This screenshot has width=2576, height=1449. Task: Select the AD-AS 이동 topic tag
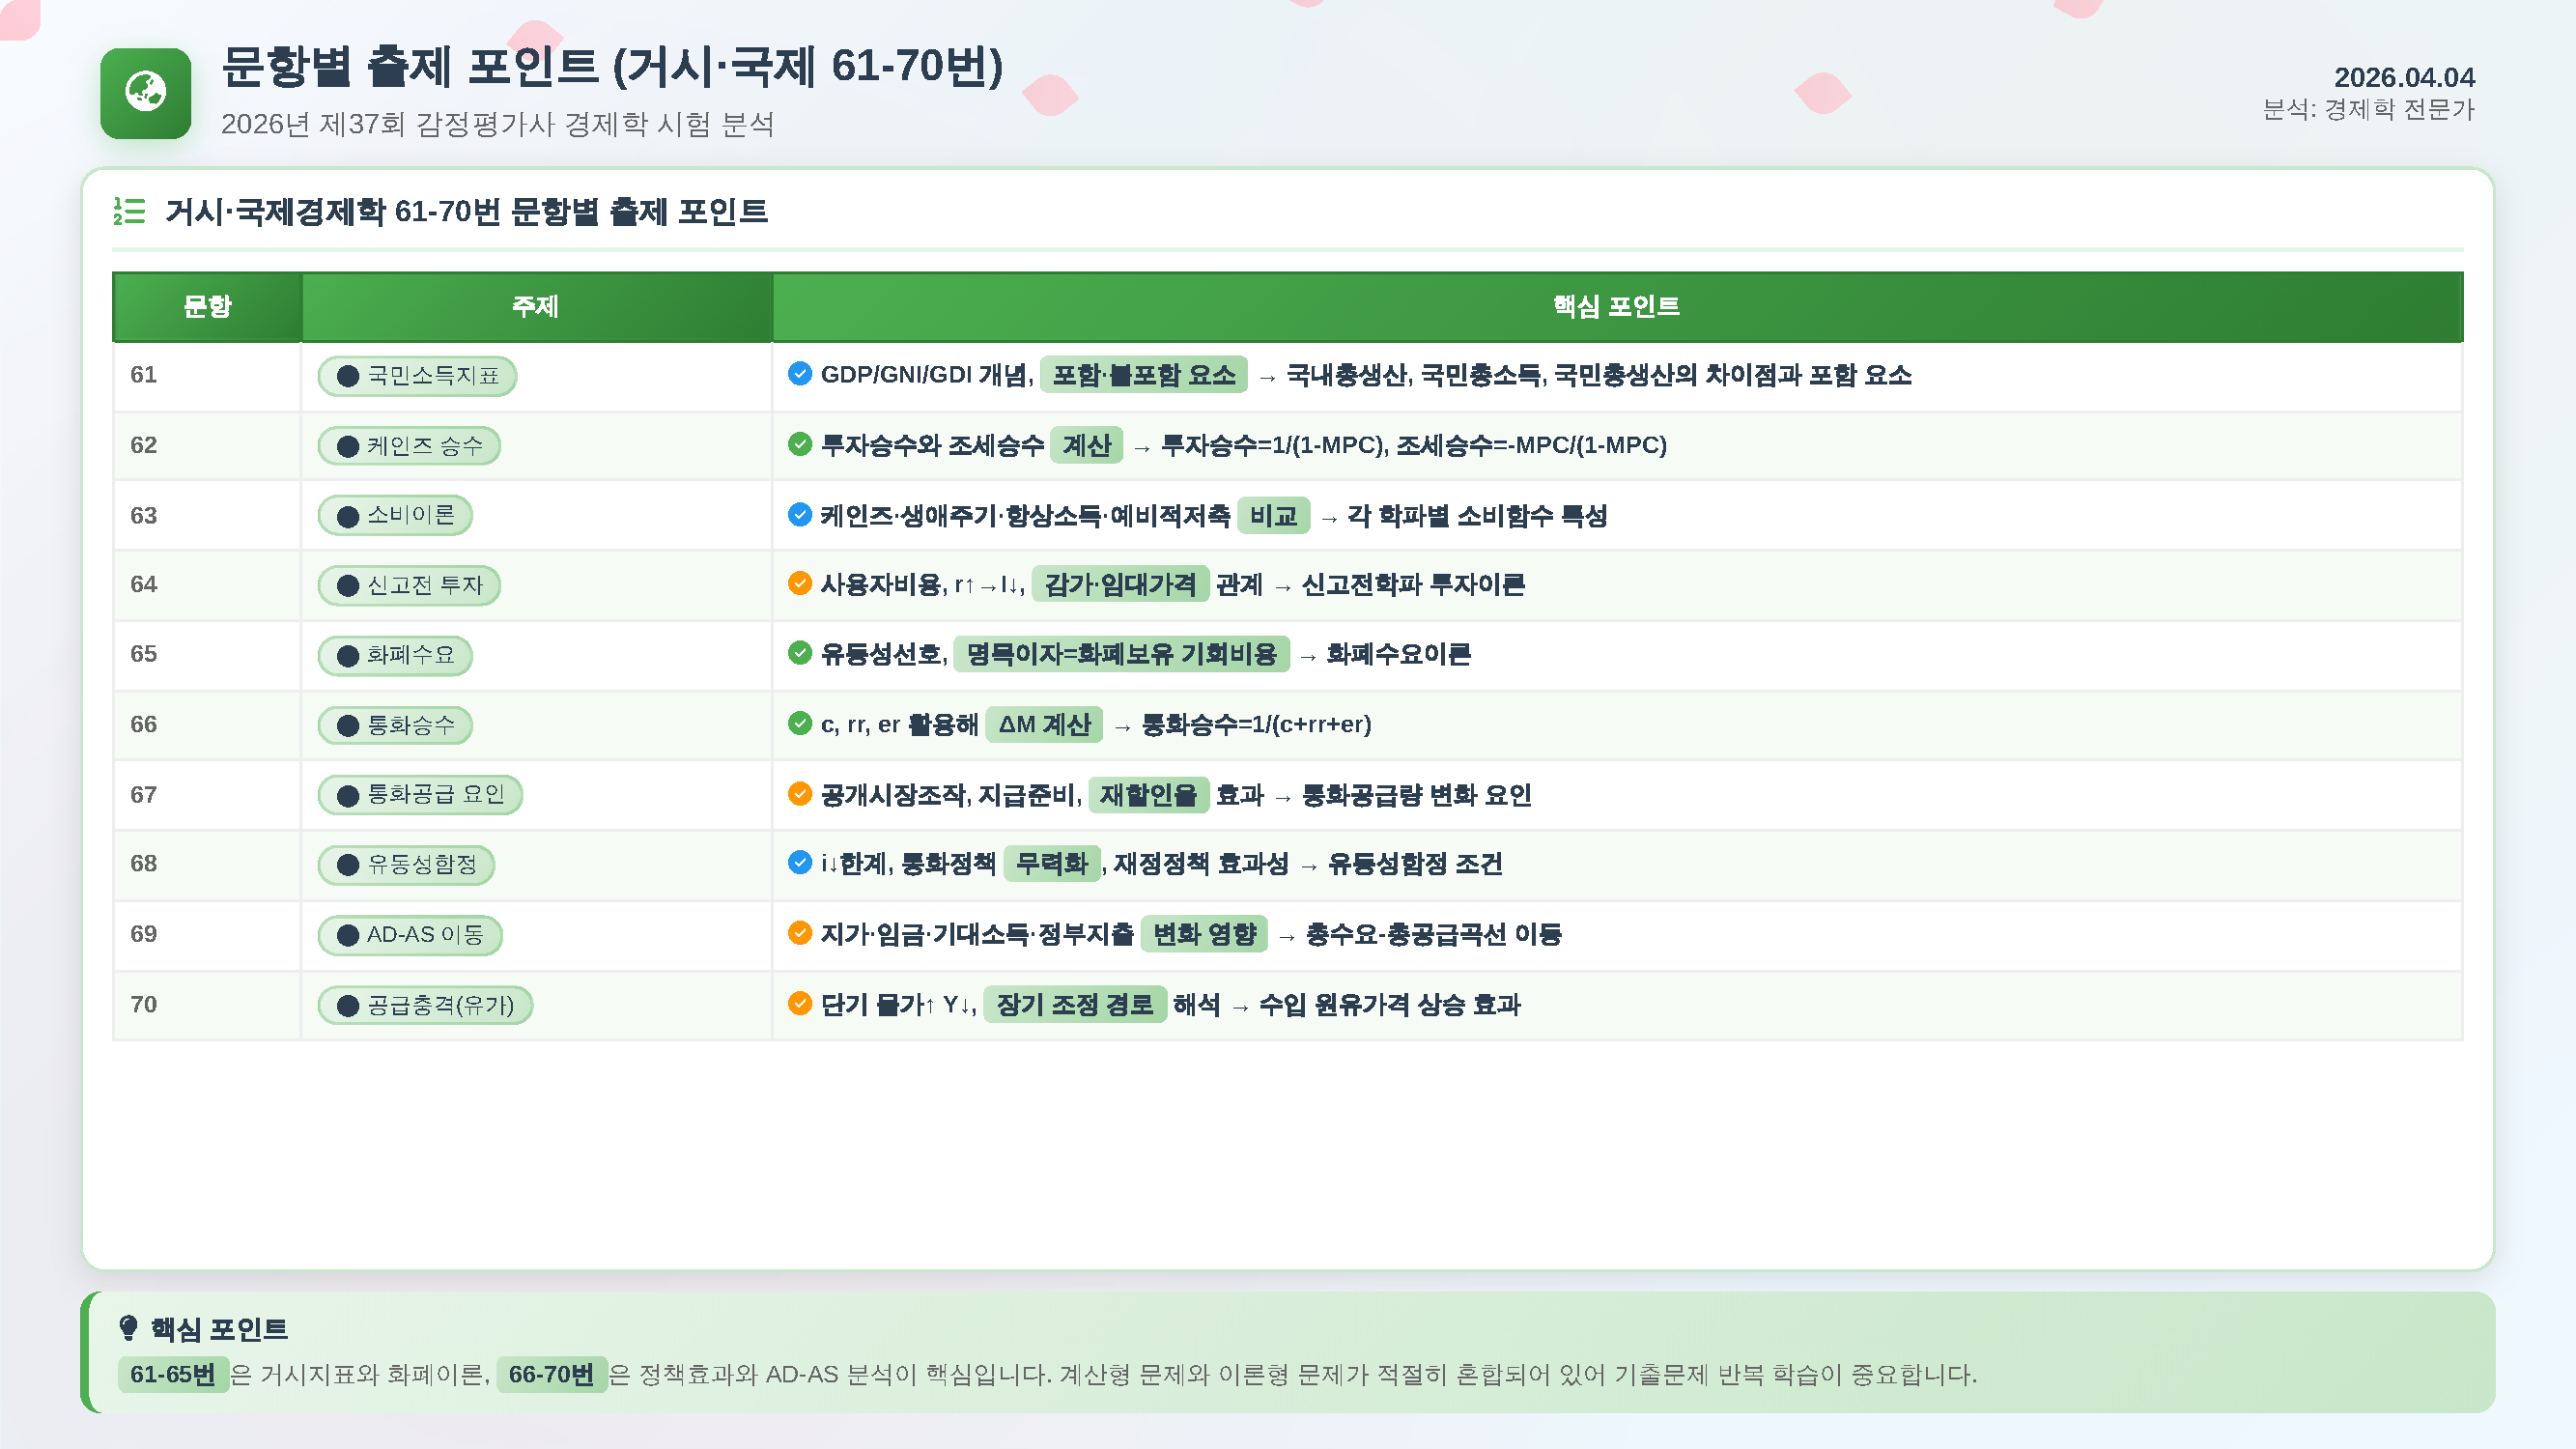pos(410,935)
